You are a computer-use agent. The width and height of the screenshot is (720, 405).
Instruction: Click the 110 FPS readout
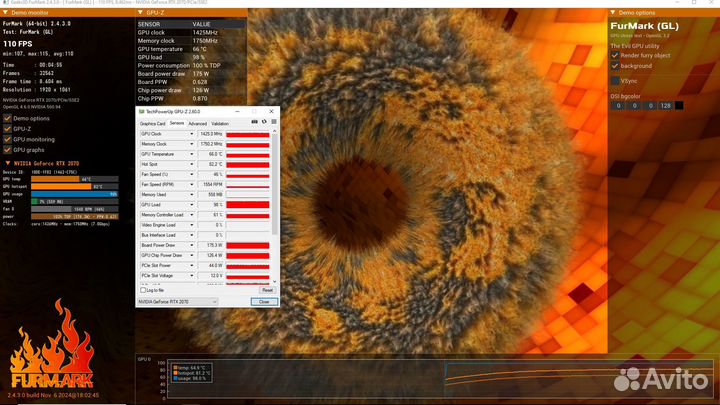click(17, 44)
